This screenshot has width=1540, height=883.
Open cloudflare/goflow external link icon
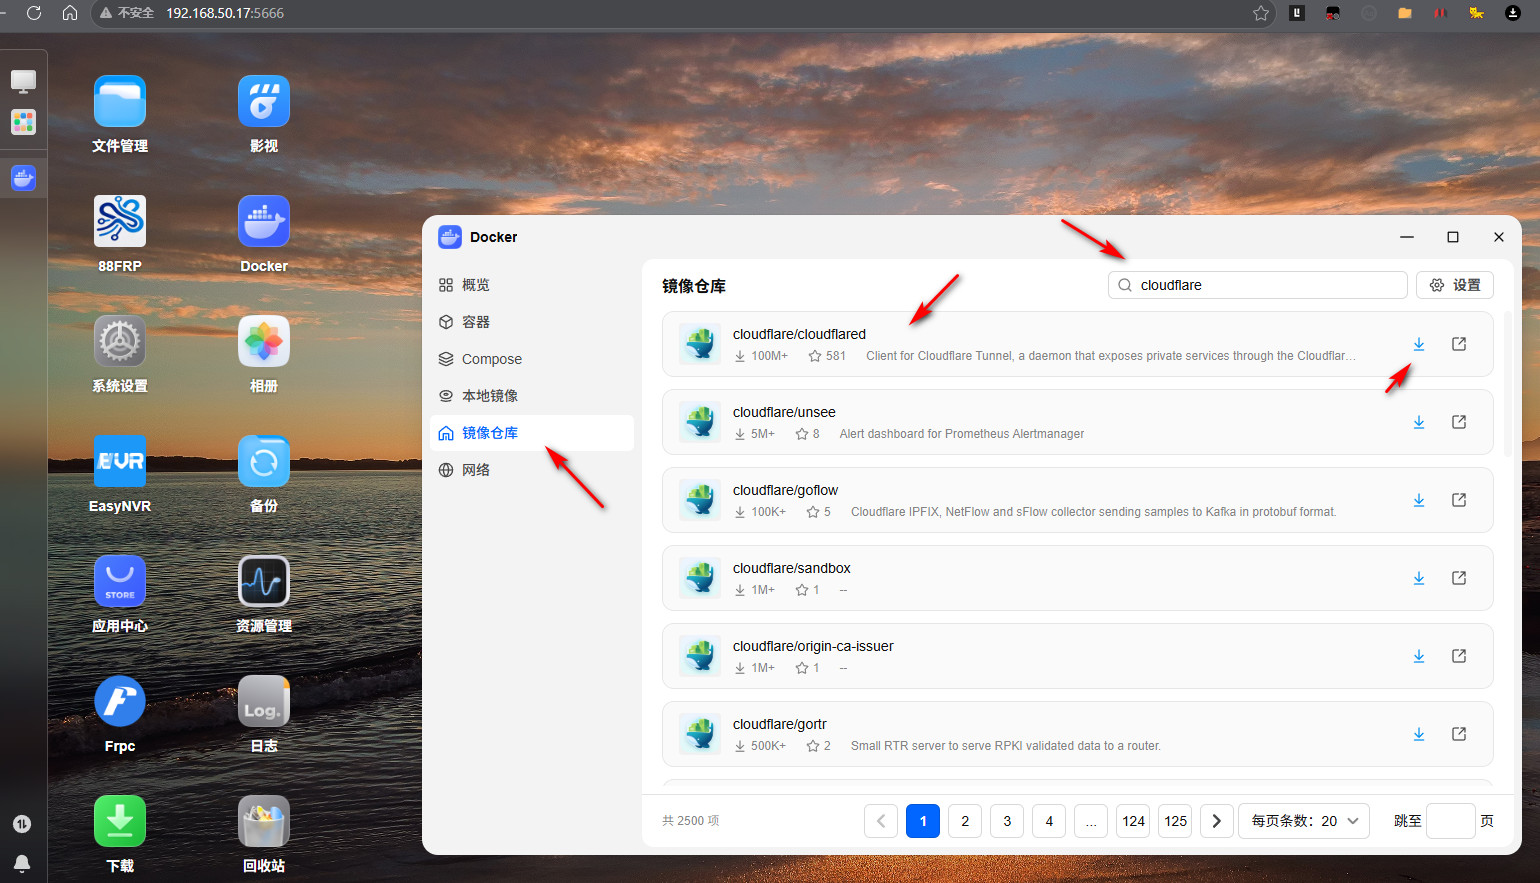pyautogui.click(x=1459, y=500)
